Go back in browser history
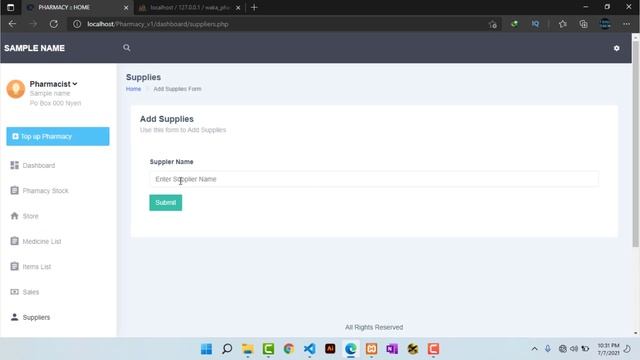Image resolution: width=640 pixels, height=360 pixels. [x=12, y=24]
